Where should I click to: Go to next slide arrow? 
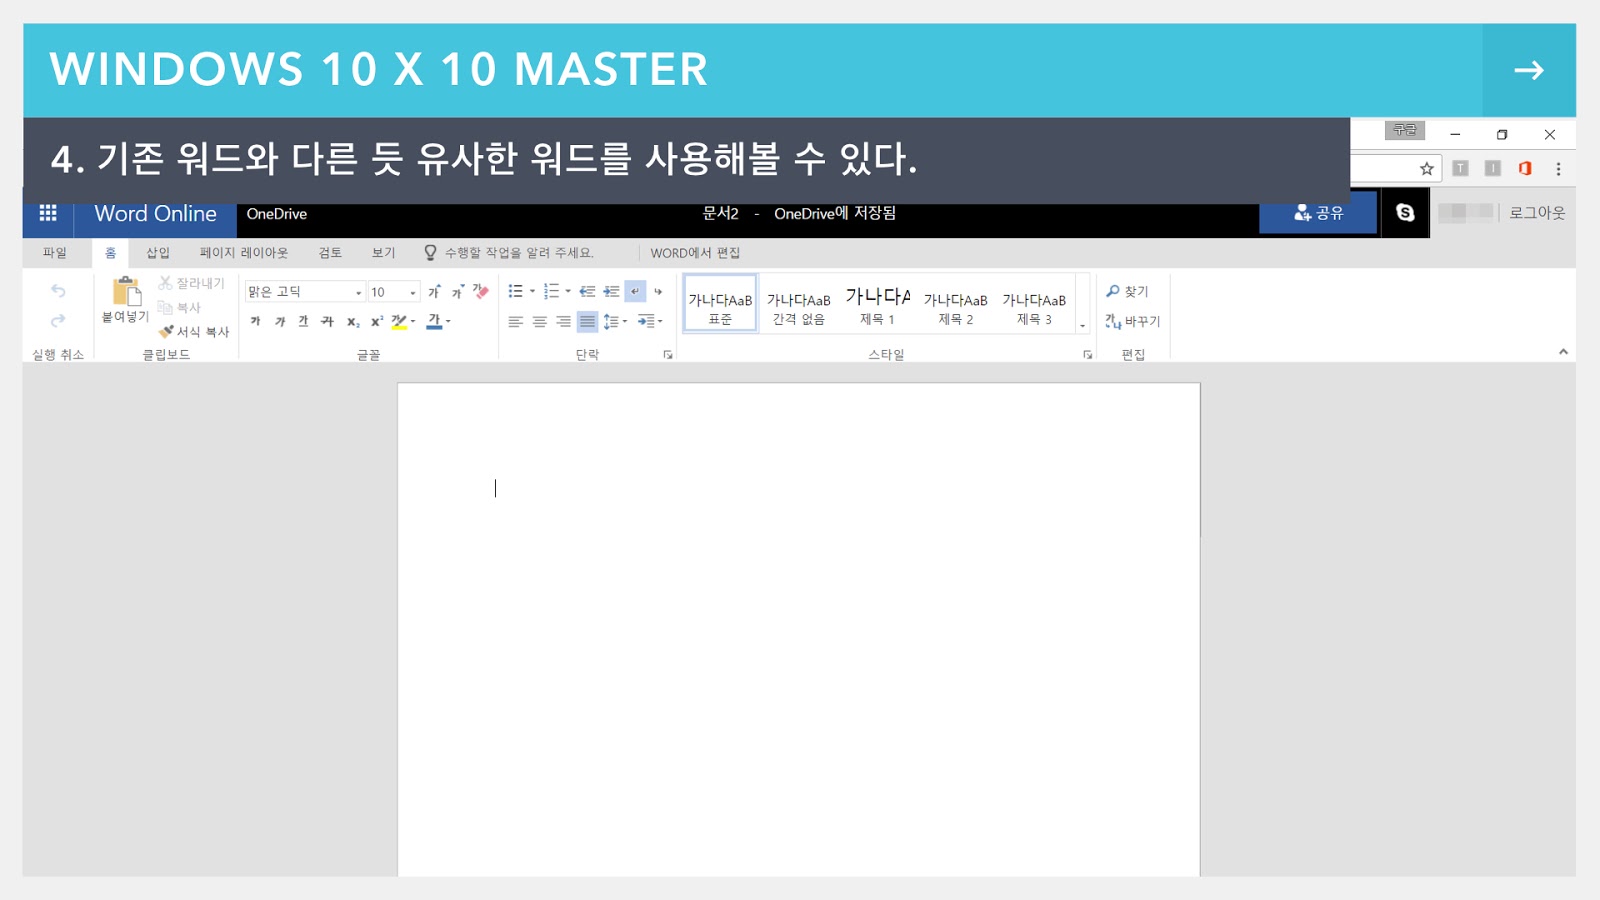(1529, 70)
